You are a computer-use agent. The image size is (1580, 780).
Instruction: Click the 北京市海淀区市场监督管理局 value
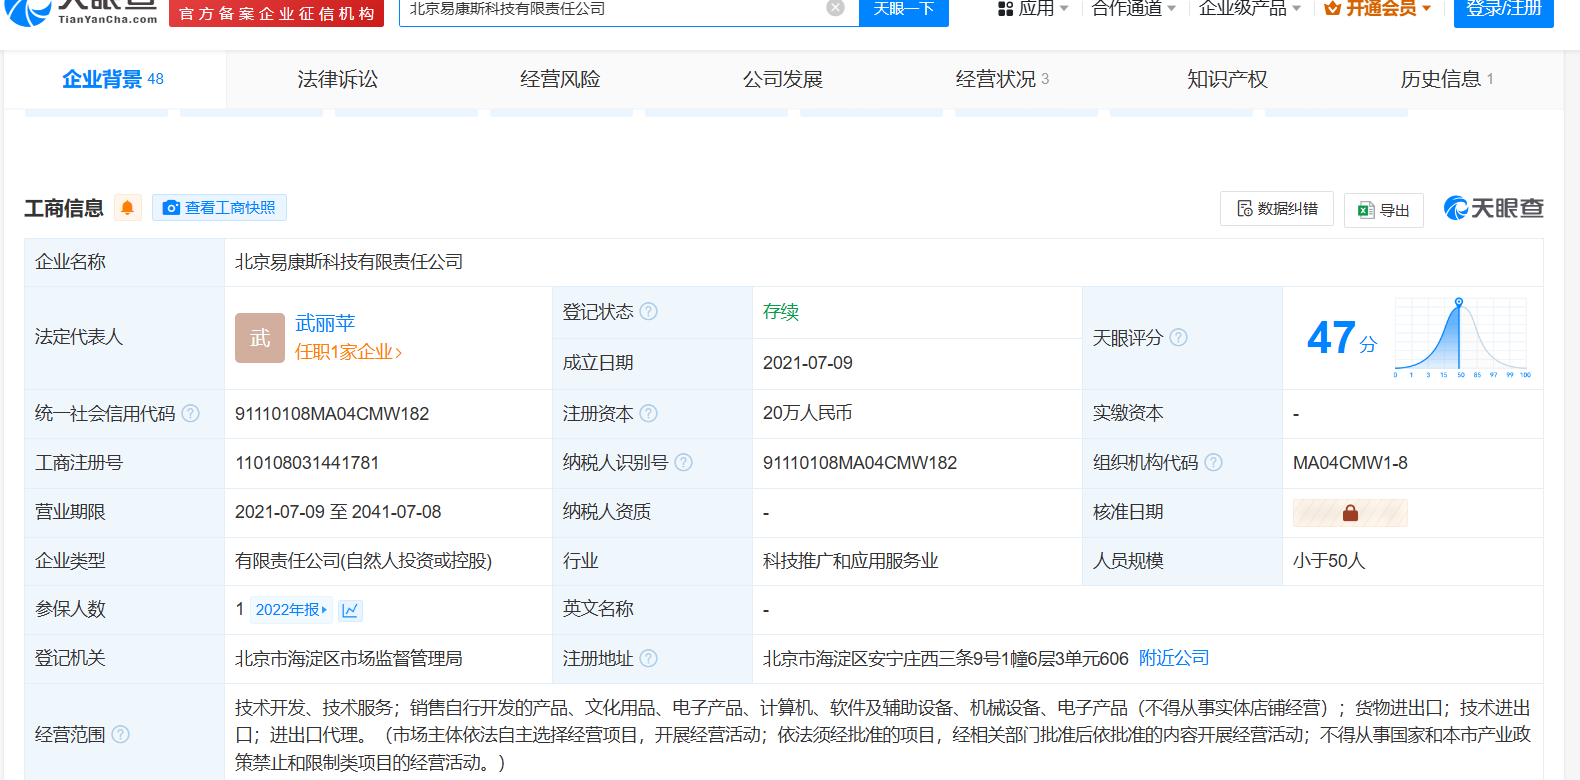(349, 658)
